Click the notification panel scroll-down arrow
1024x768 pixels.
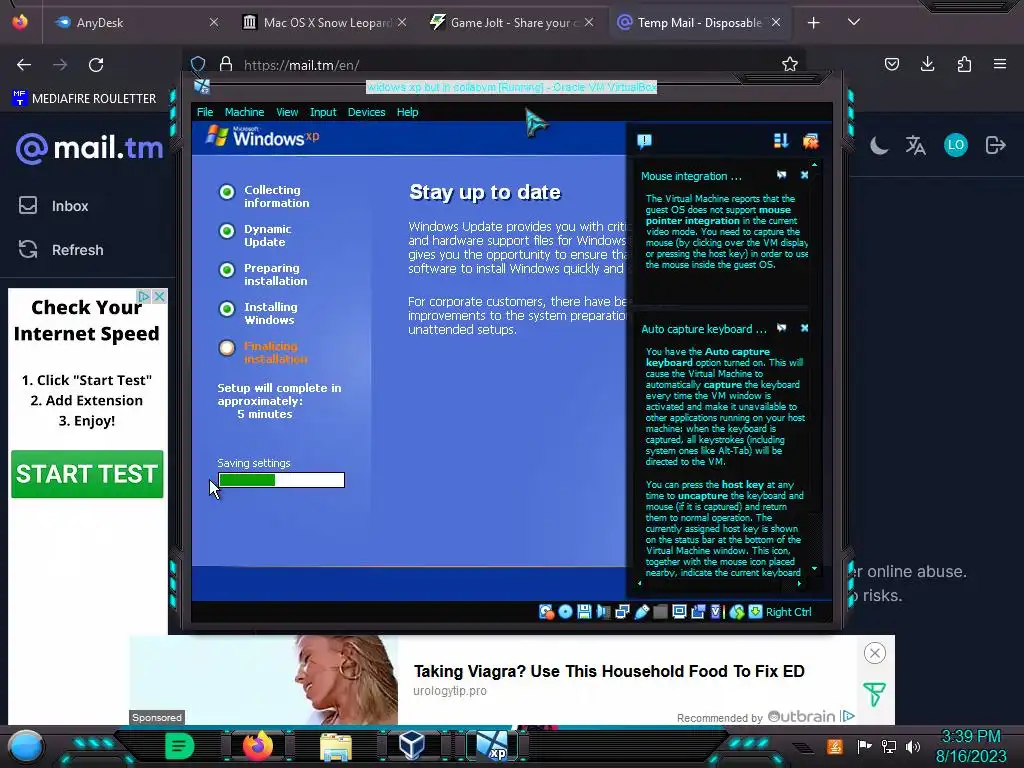[814, 569]
